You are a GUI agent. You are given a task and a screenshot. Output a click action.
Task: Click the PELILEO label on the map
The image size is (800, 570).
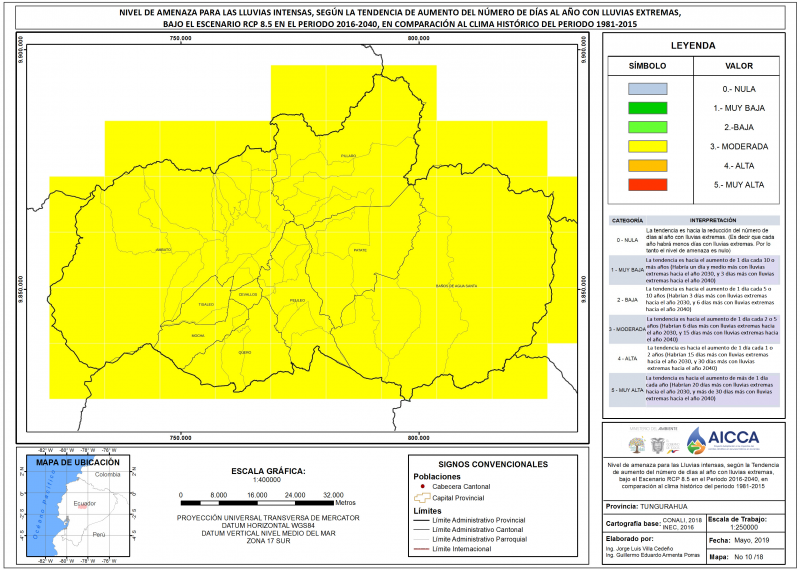[x=297, y=301]
